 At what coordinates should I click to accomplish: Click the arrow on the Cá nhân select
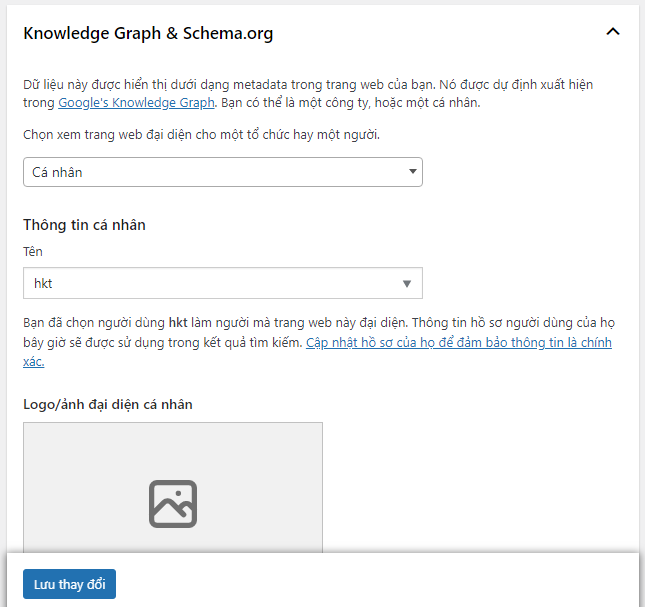tap(413, 172)
